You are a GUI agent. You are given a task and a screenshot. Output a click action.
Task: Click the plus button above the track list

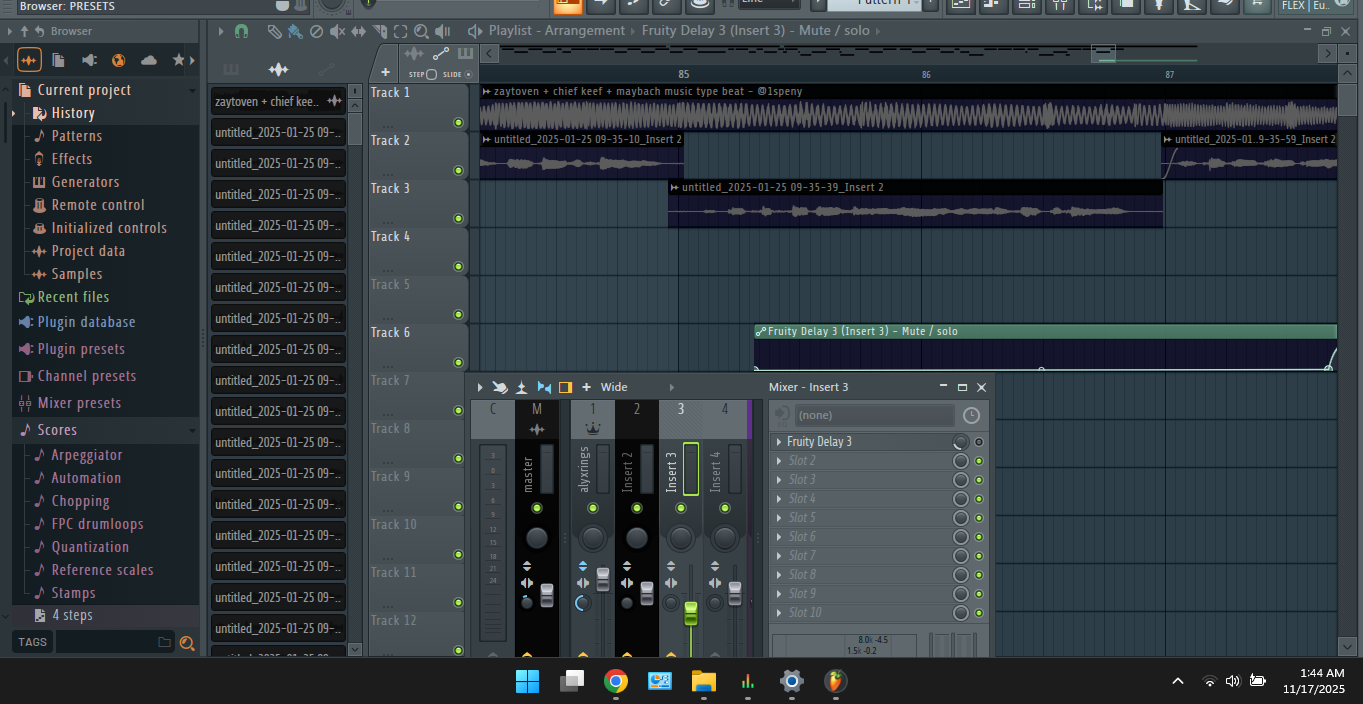point(385,72)
